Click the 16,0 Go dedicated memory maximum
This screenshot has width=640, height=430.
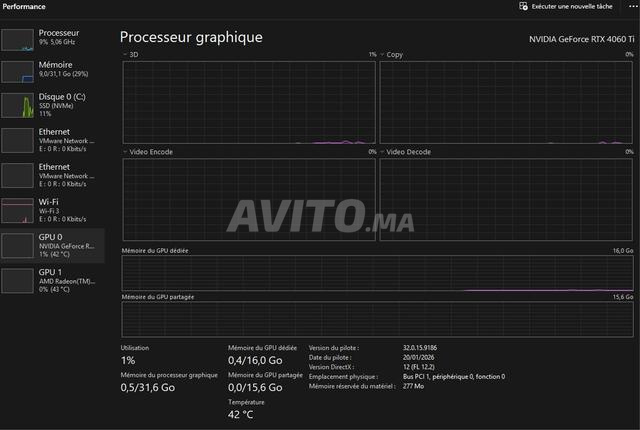[x=623, y=250]
